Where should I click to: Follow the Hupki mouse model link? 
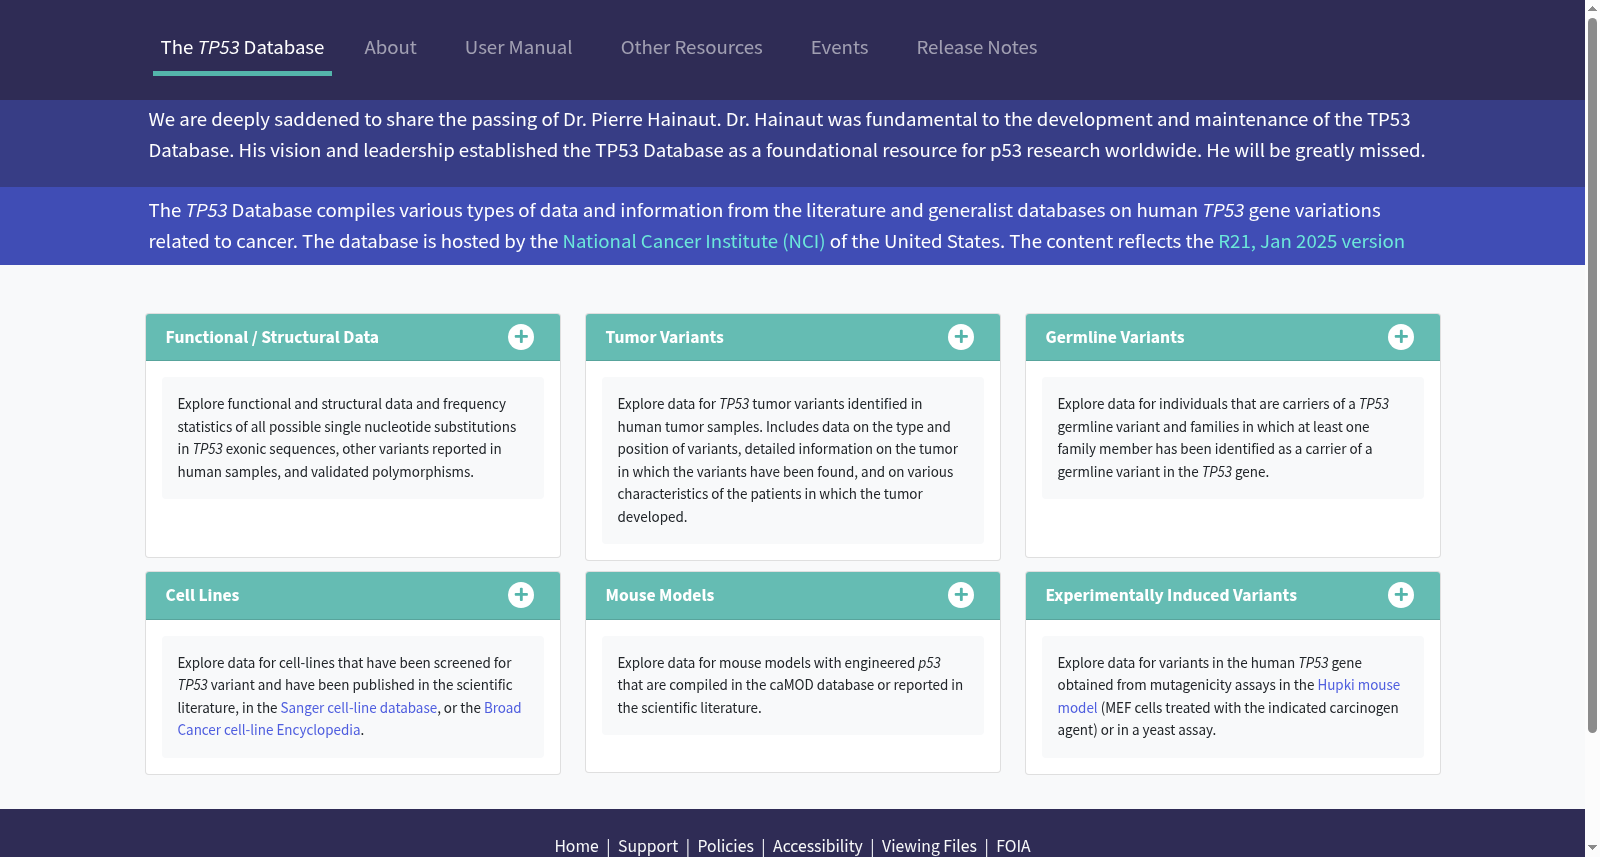(1358, 685)
